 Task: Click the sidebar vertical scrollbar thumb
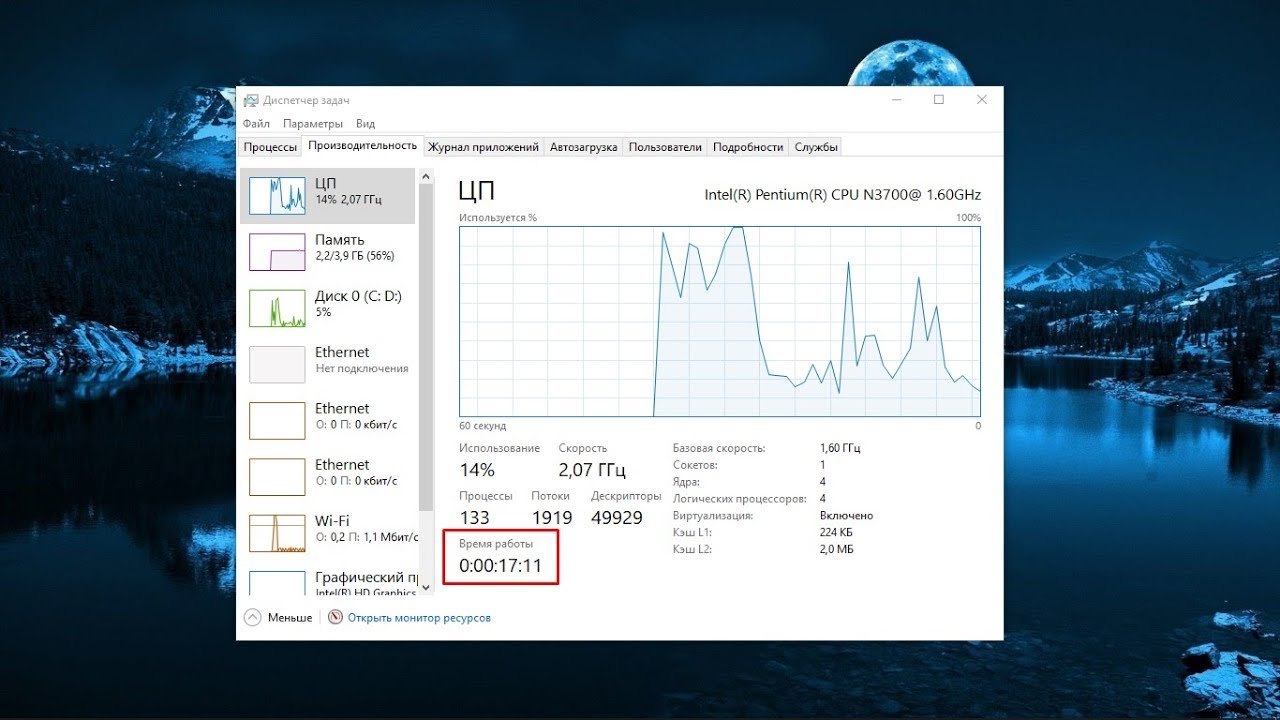tap(426, 347)
